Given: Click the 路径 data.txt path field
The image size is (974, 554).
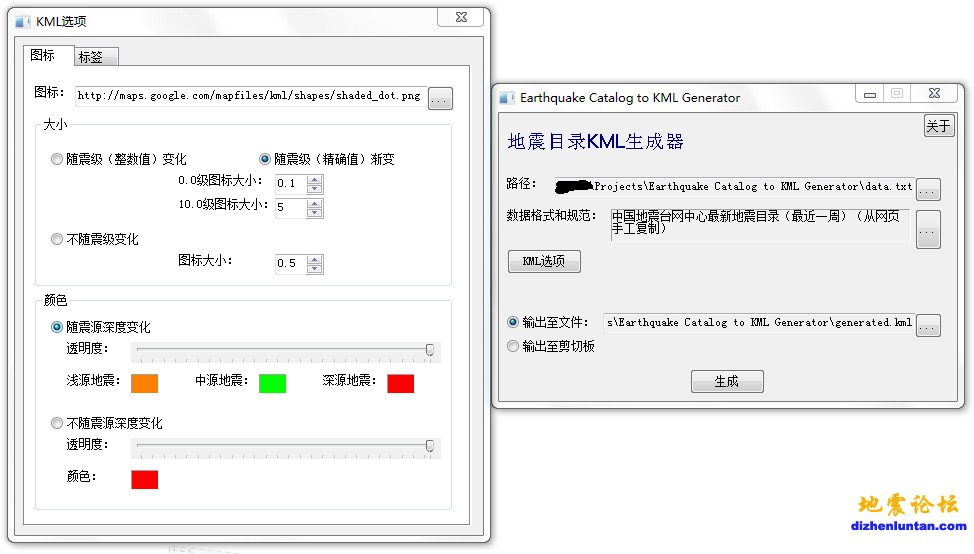Looking at the screenshot, I should point(734,186).
